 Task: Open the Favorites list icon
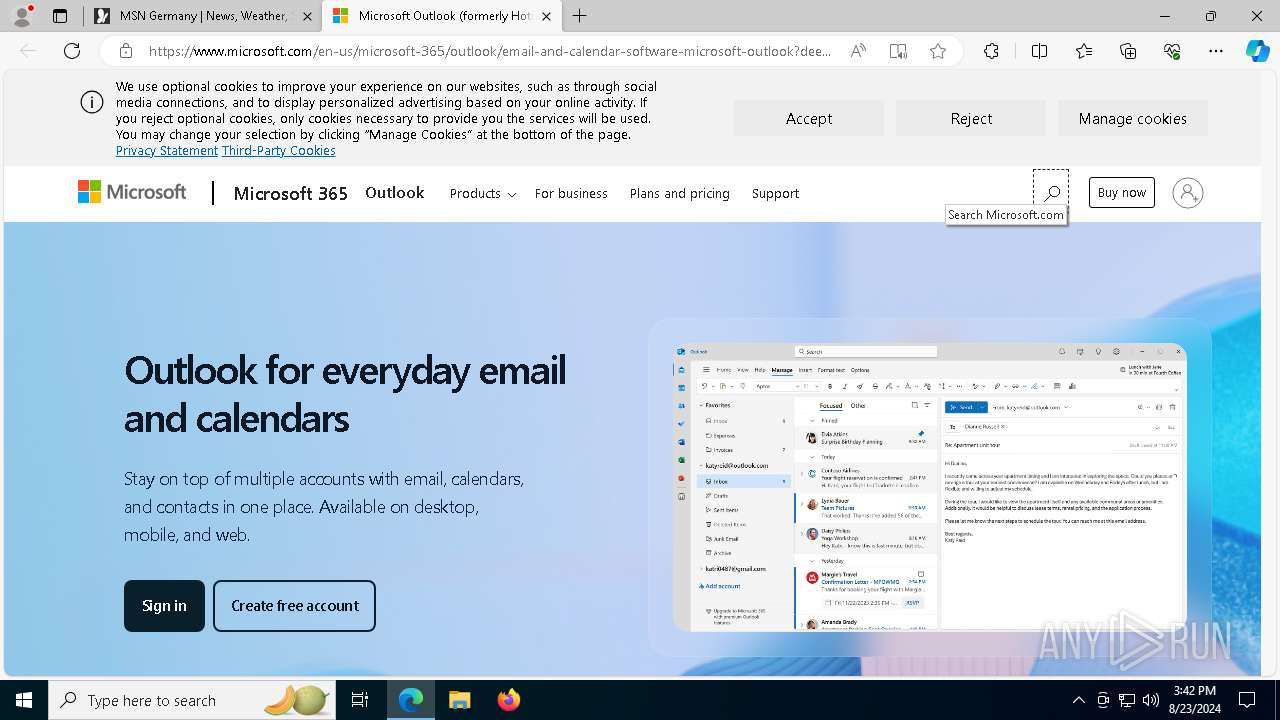(1084, 51)
